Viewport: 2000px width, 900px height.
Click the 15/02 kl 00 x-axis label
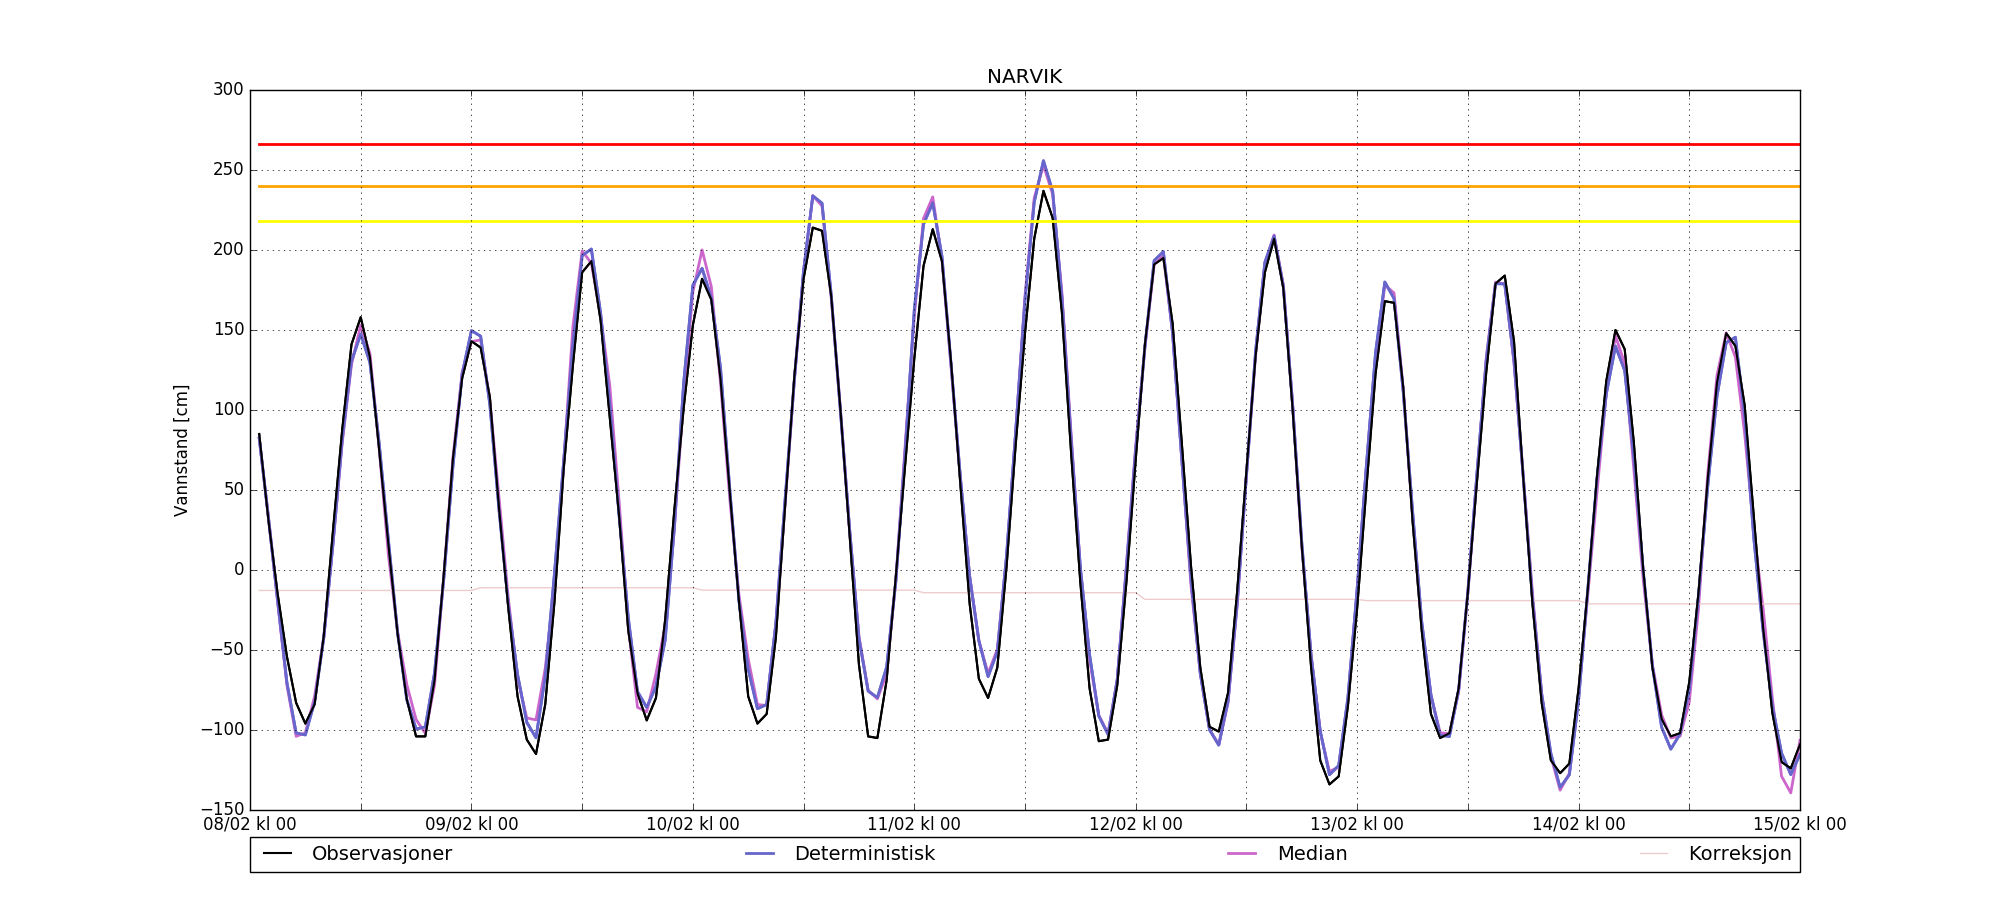(1800, 825)
